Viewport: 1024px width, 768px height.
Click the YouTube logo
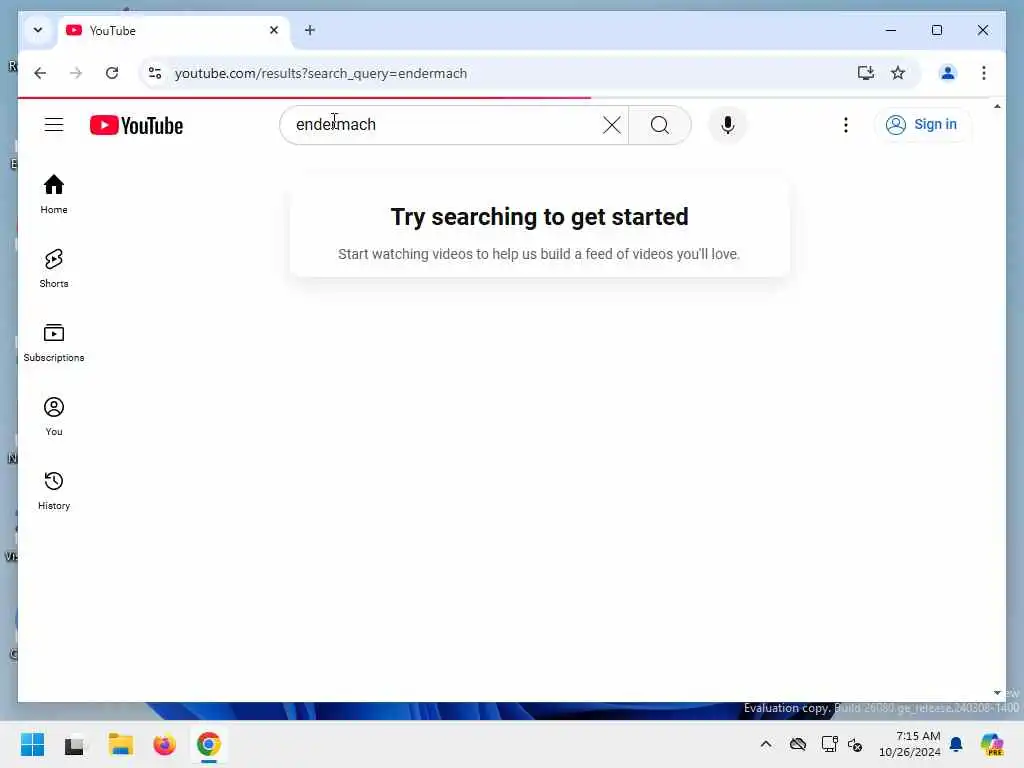click(x=136, y=125)
